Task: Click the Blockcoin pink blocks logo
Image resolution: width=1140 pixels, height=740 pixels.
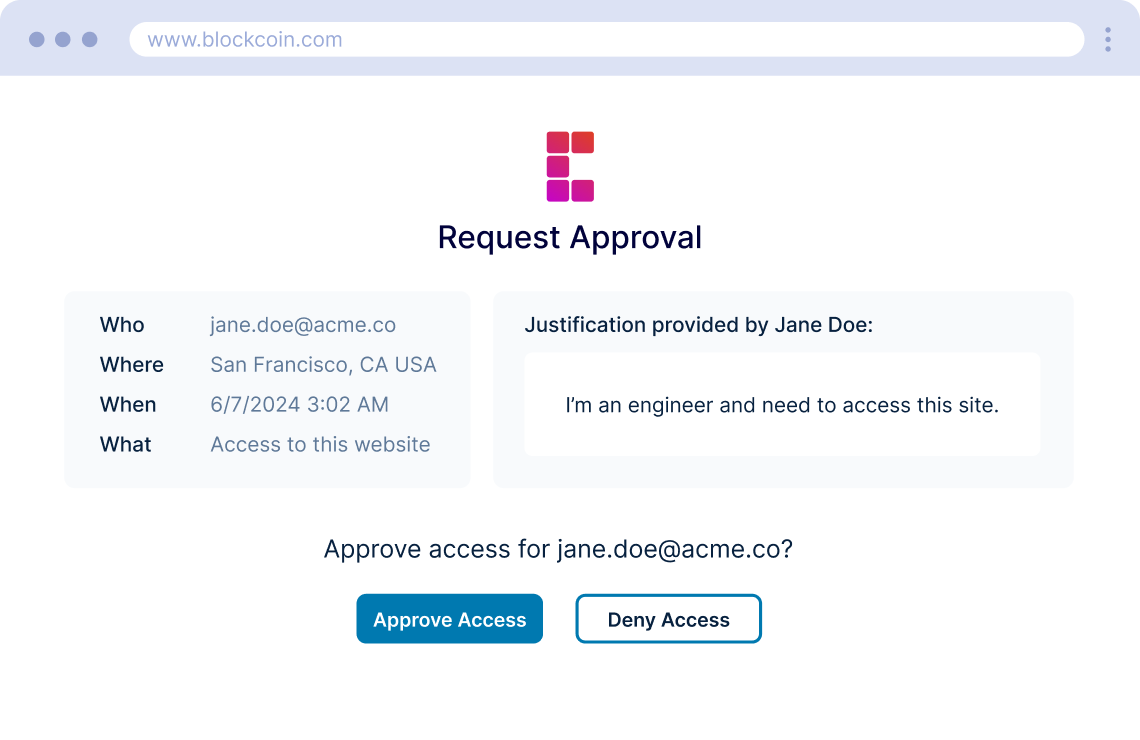Action: (570, 166)
